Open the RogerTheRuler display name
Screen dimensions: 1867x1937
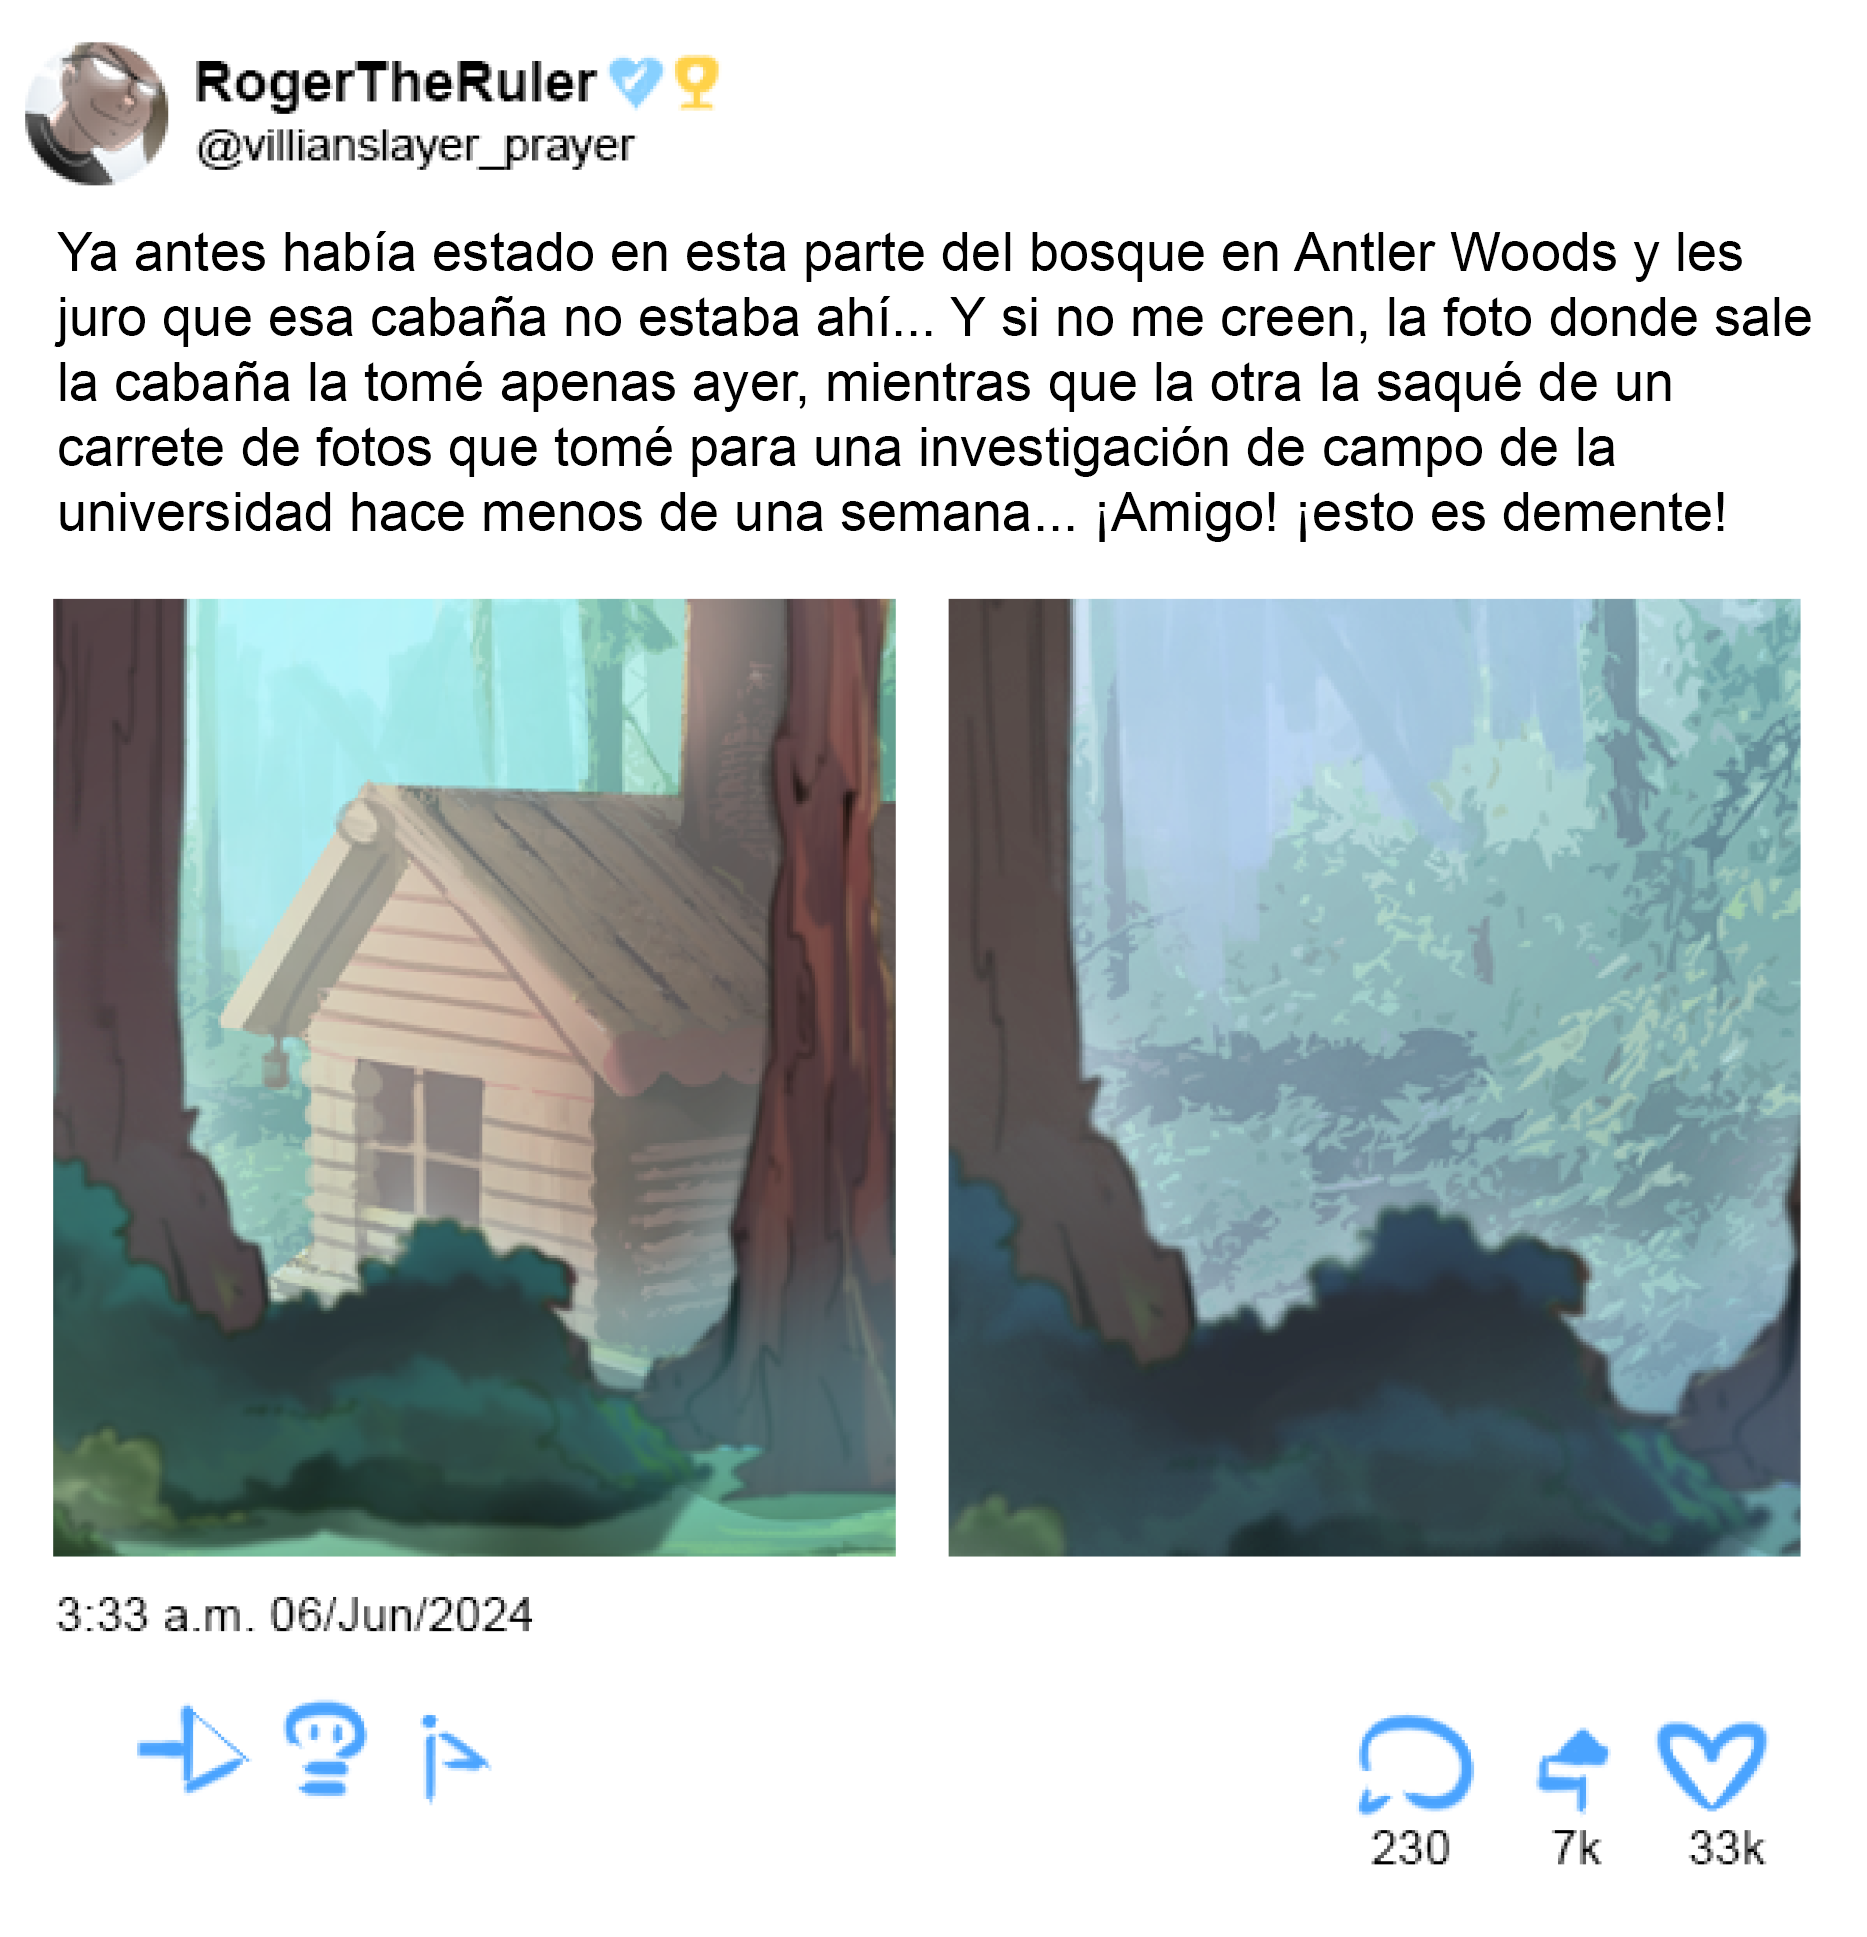(395, 82)
